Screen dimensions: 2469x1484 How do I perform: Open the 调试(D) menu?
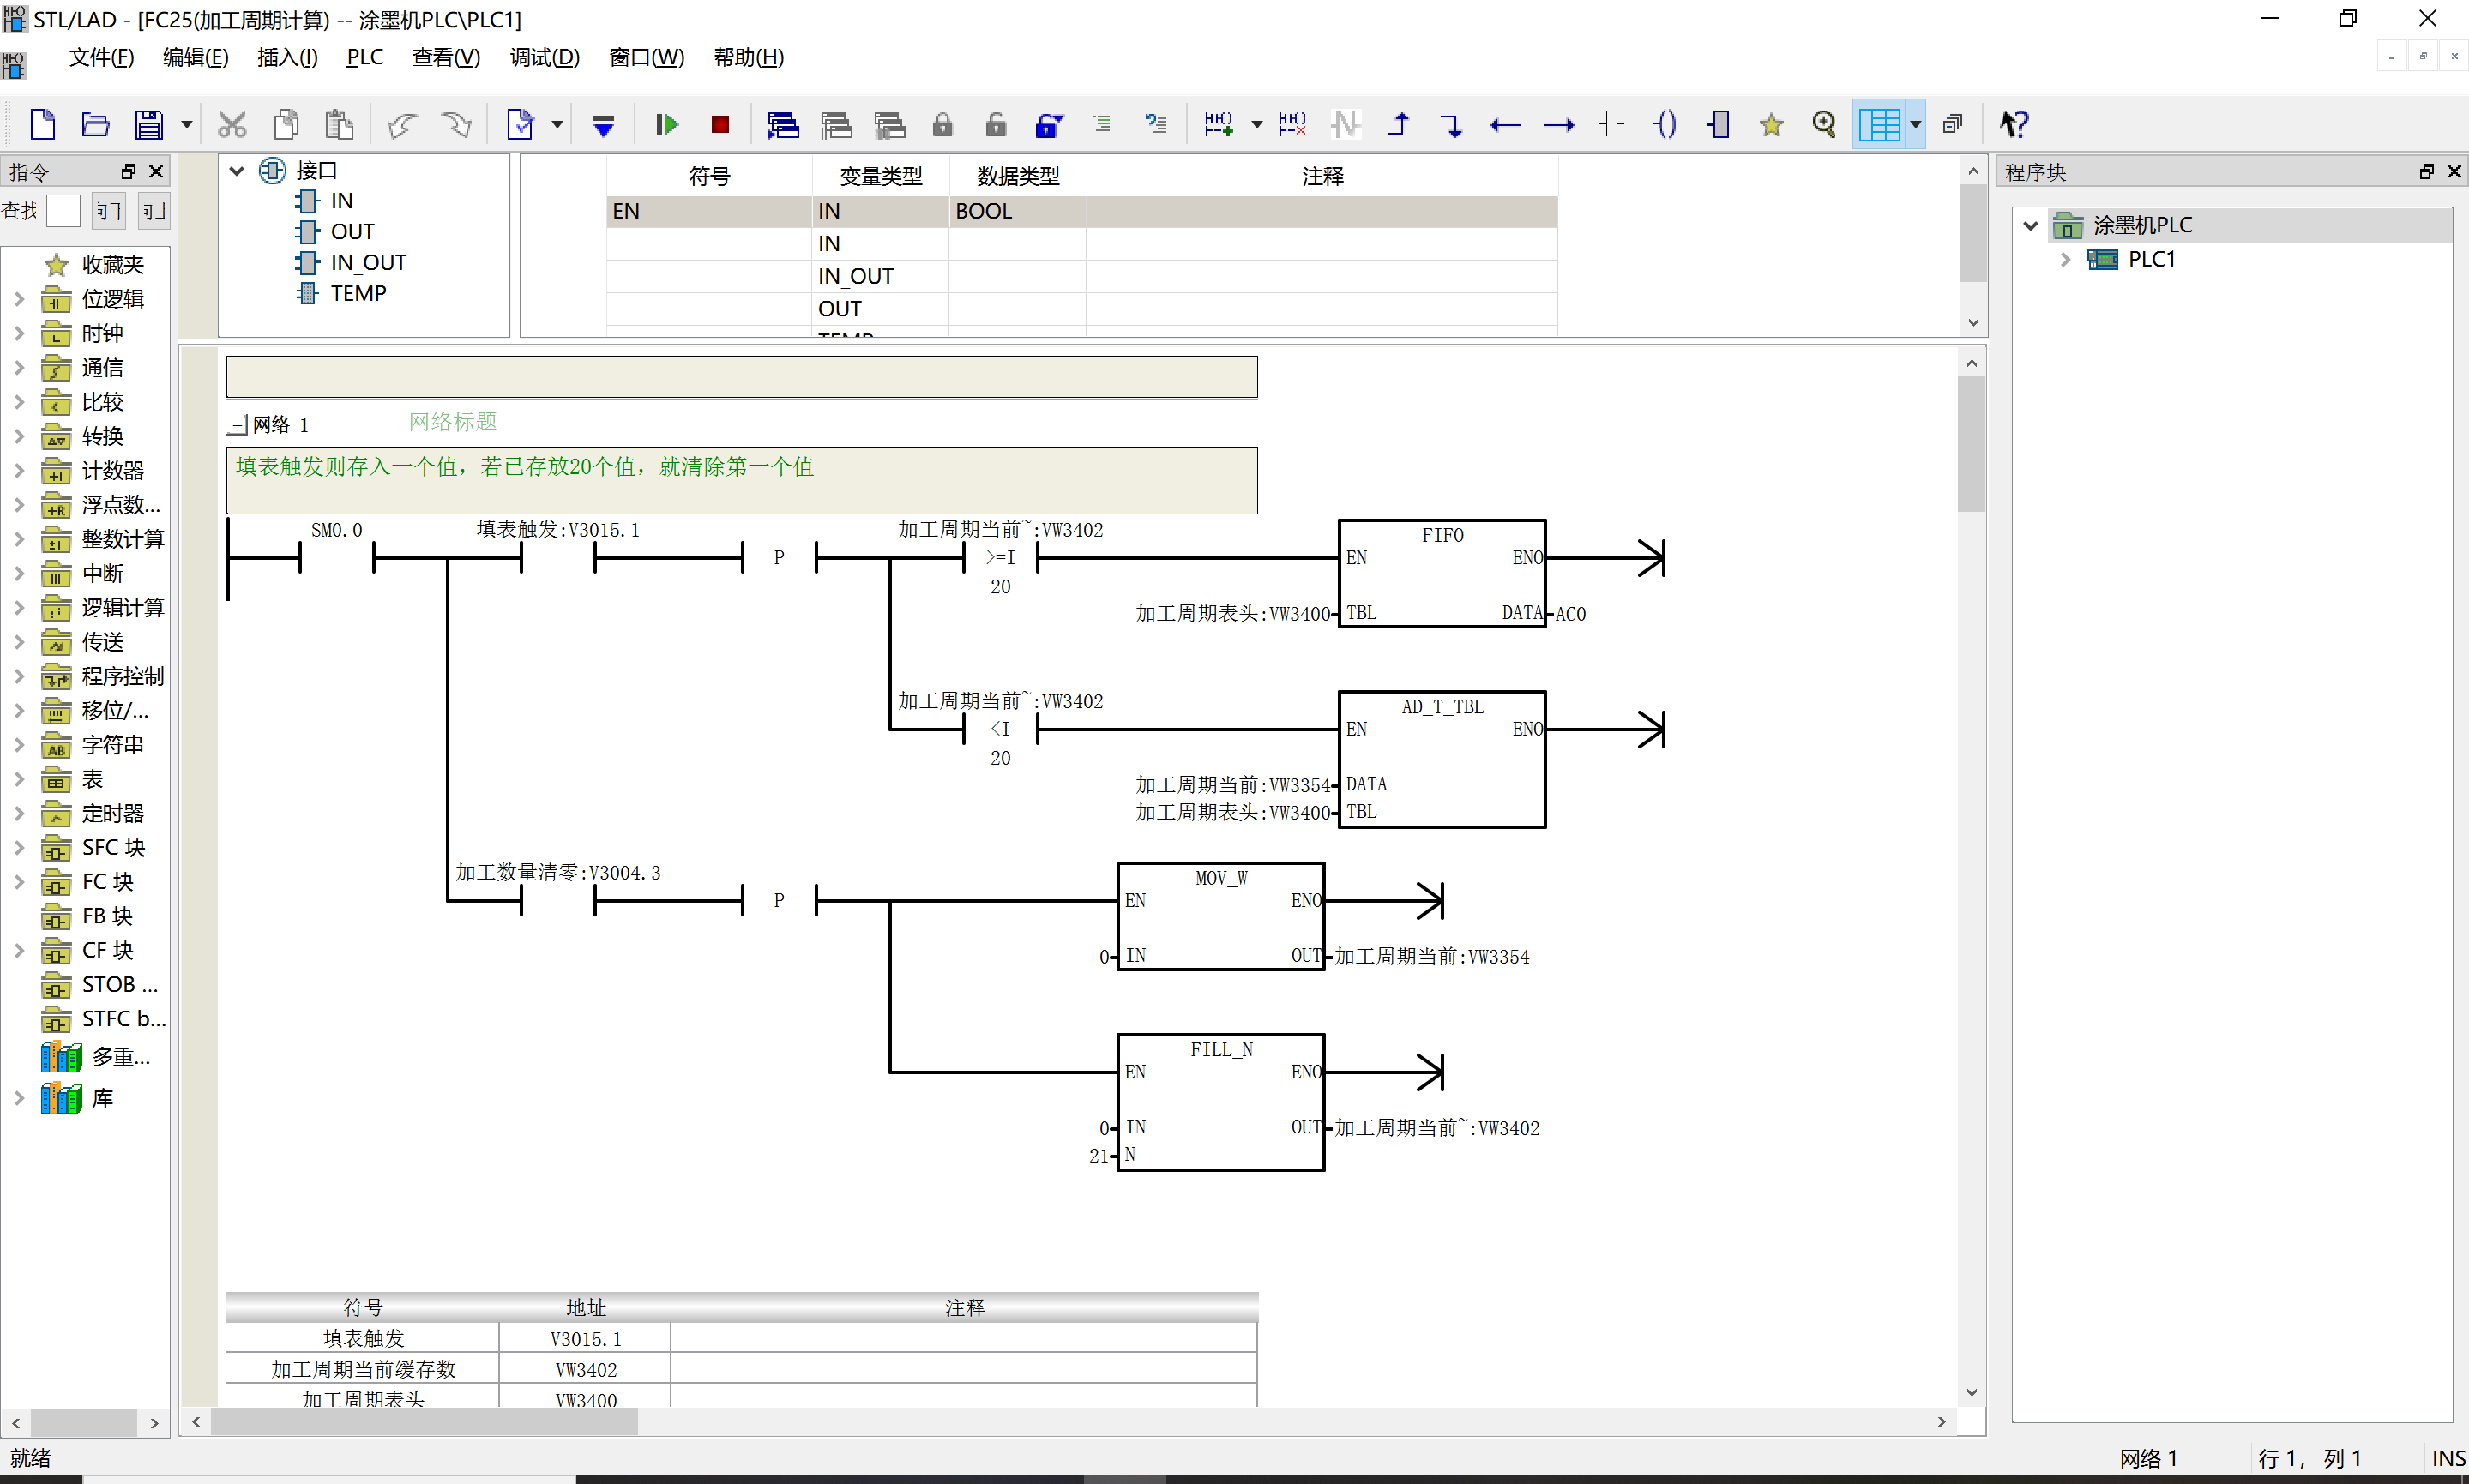click(x=544, y=57)
